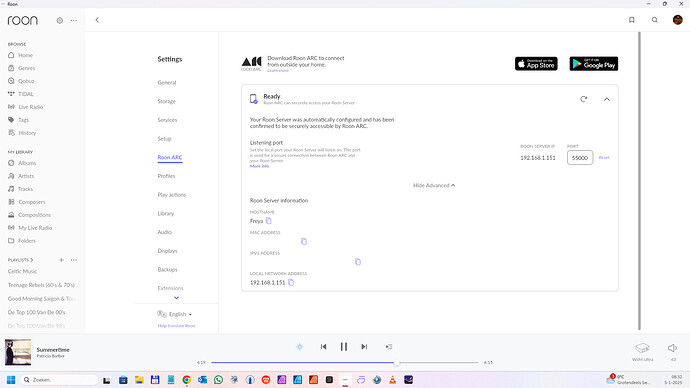
Task: Expand the settings list down chevron
Action: click(176, 298)
